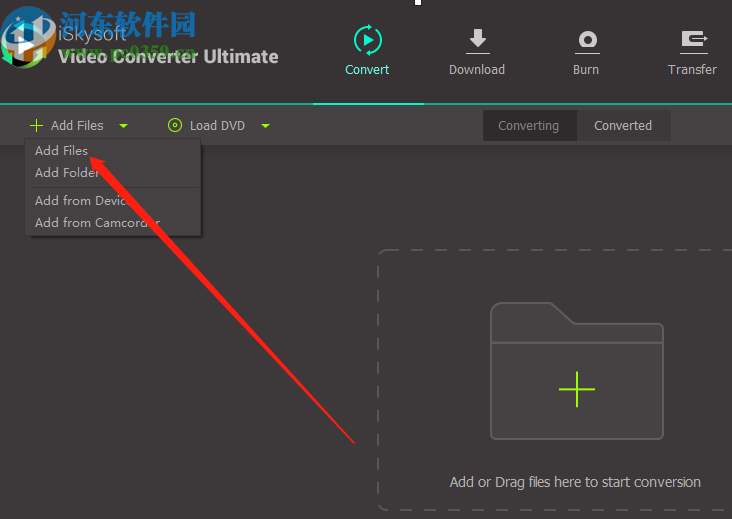The height and width of the screenshot is (519, 732).
Task: Expand the Load DVD dropdown arrow
Action: coord(266,126)
